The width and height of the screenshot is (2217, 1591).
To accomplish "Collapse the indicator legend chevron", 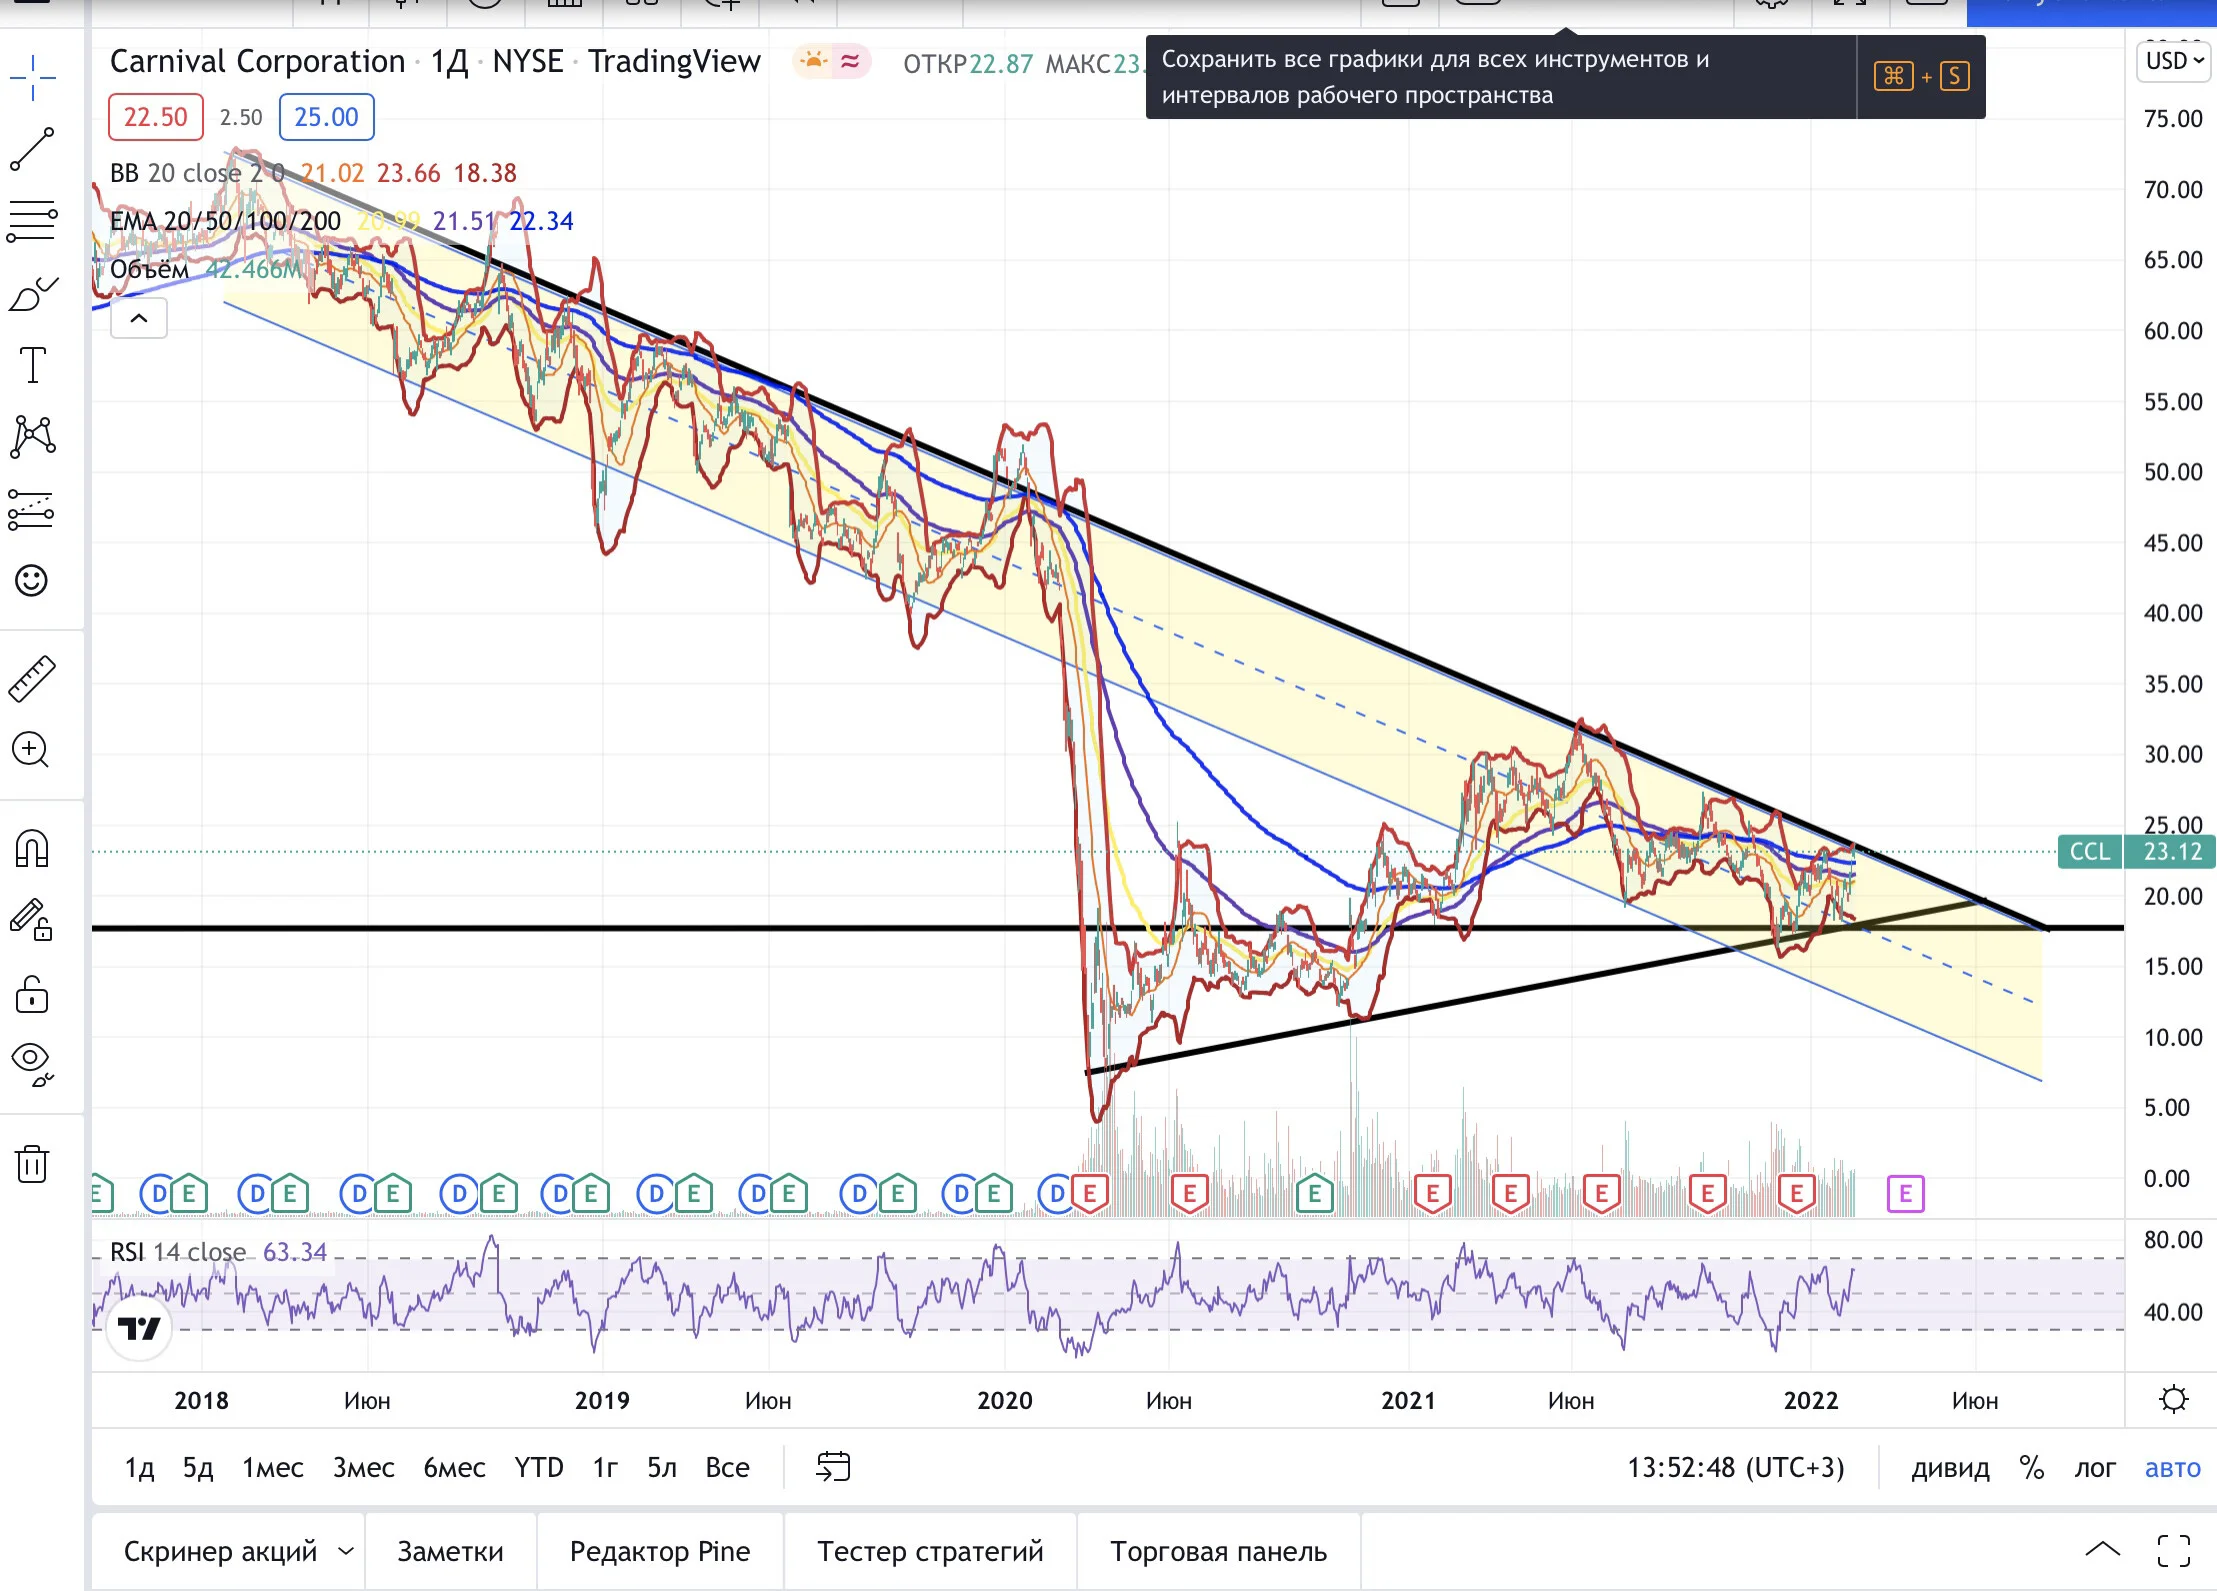I will pos(139,318).
